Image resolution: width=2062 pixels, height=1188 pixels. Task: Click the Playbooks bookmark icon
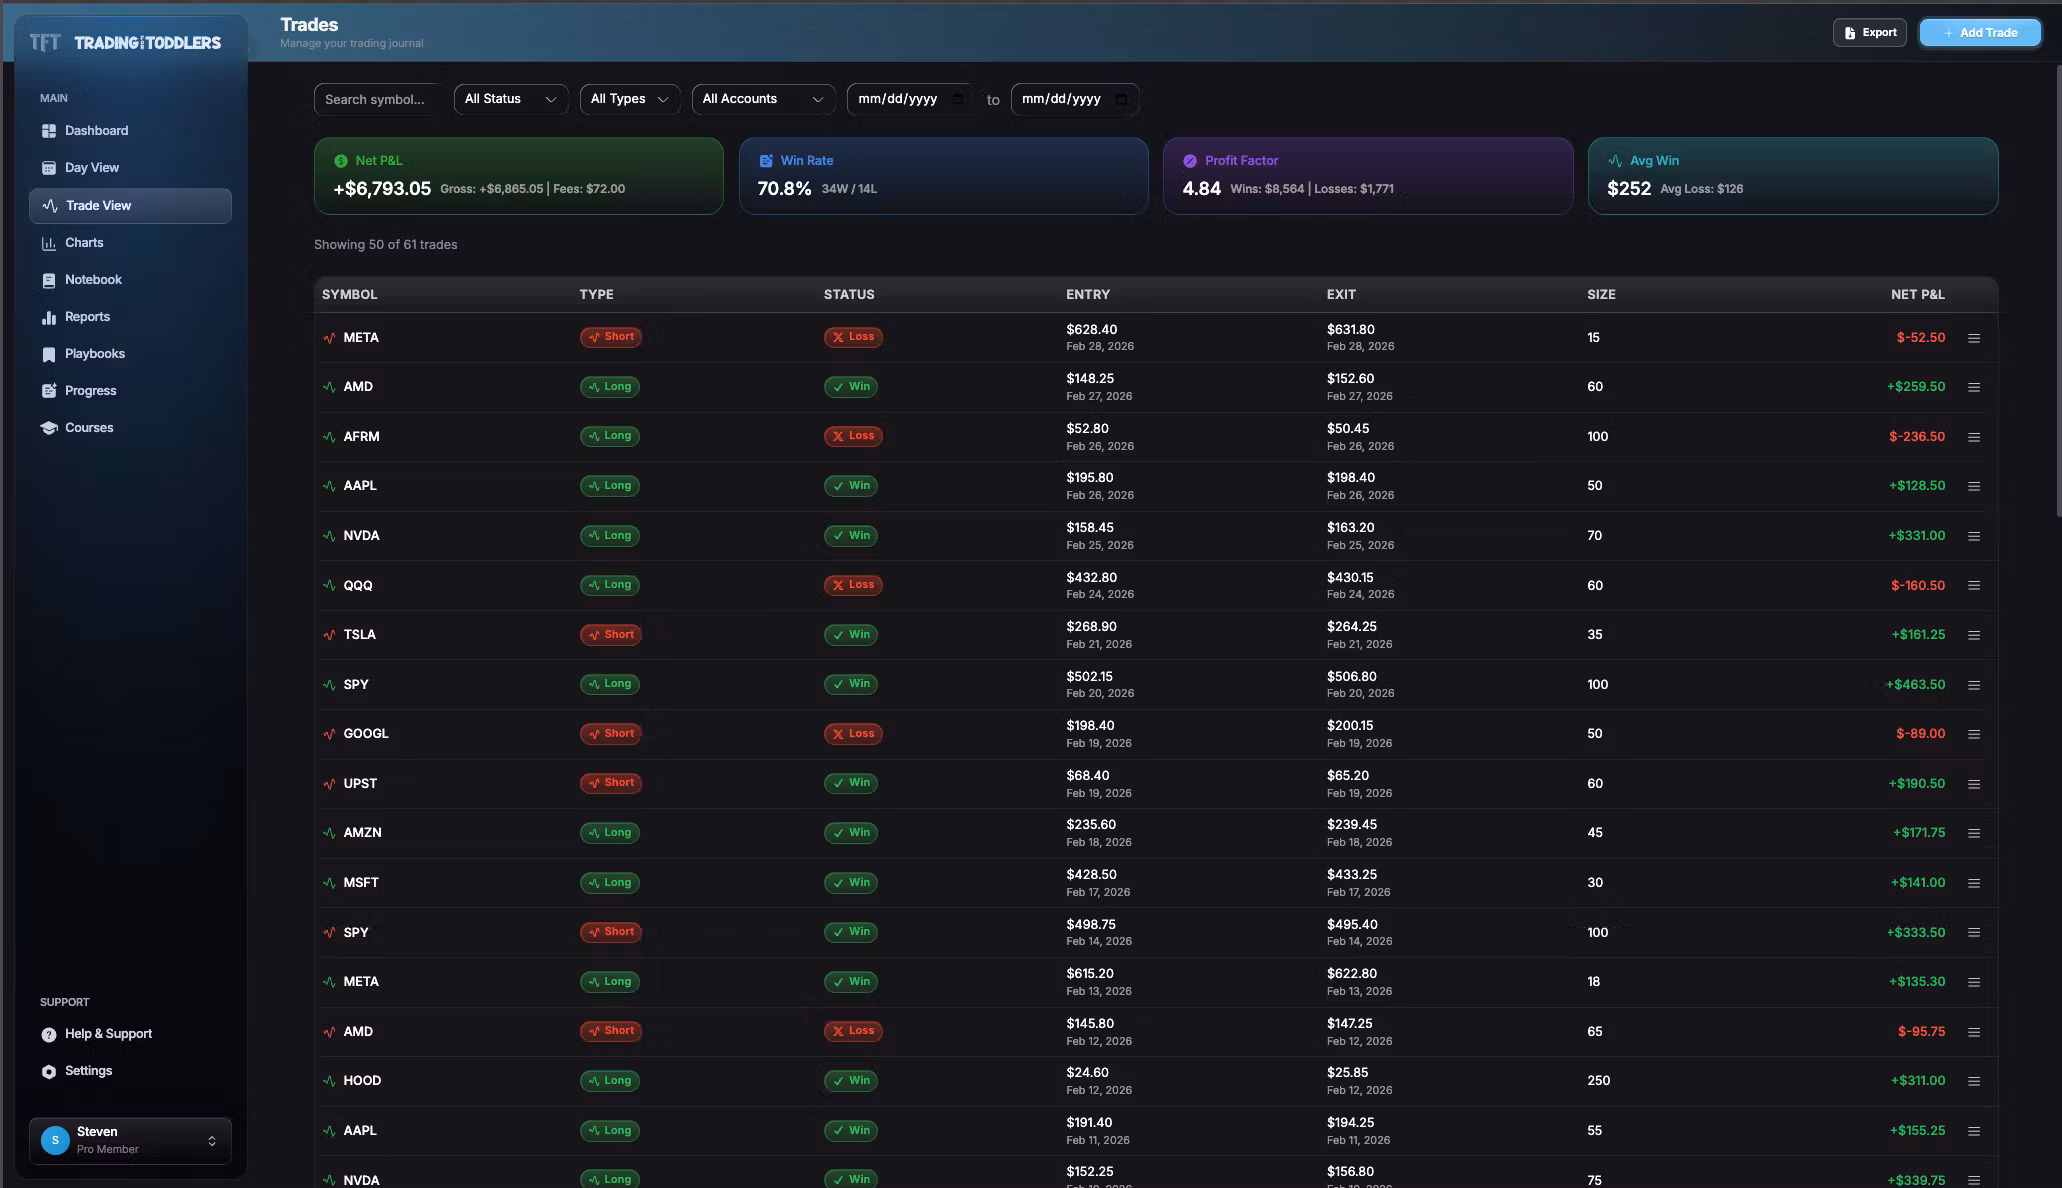click(x=48, y=354)
